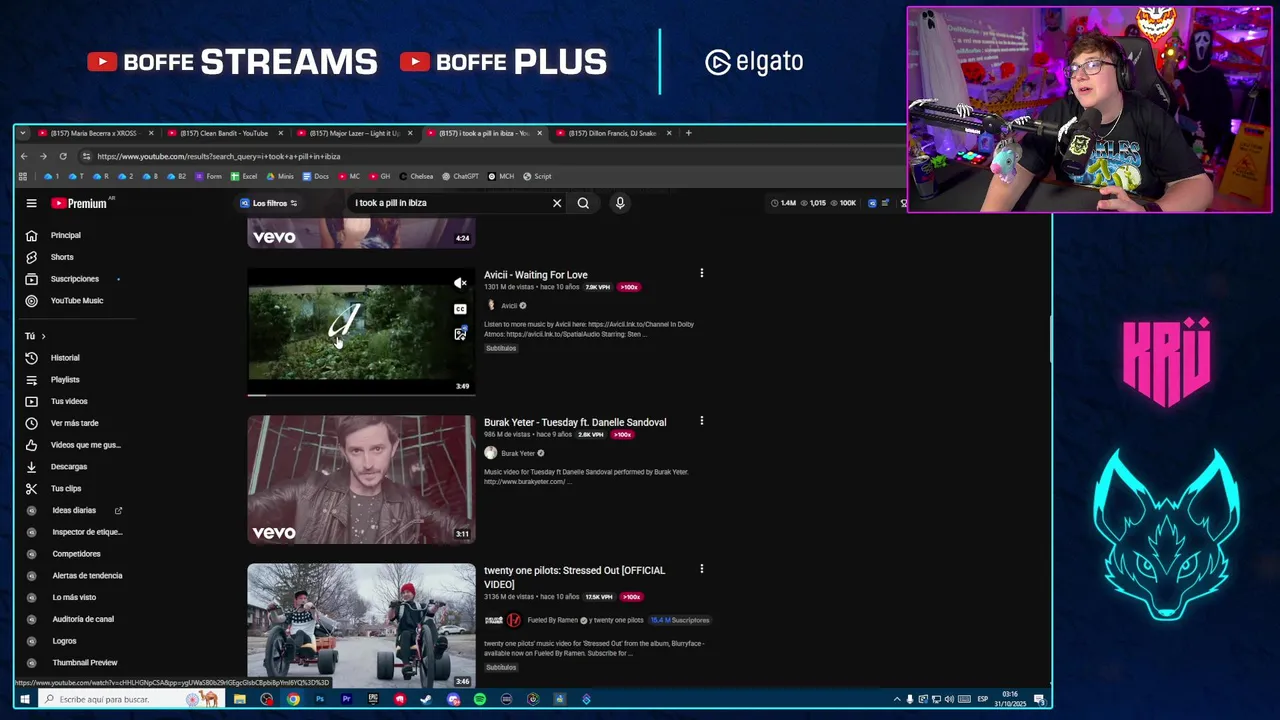Click the thumbnail download icon on the Avicii preview
The width and height of the screenshot is (1280, 720).
[460, 334]
